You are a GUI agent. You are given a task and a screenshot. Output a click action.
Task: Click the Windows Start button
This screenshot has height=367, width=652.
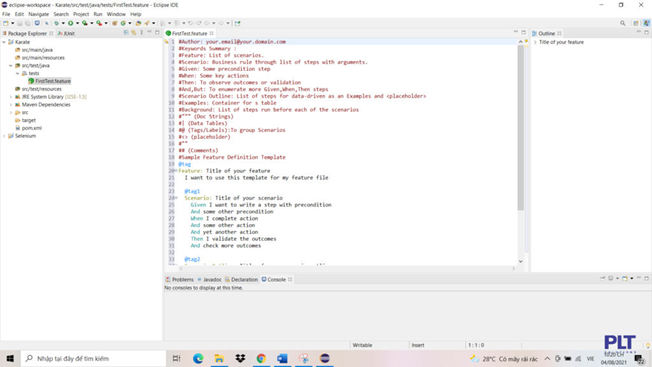click(x=10, y=358)
